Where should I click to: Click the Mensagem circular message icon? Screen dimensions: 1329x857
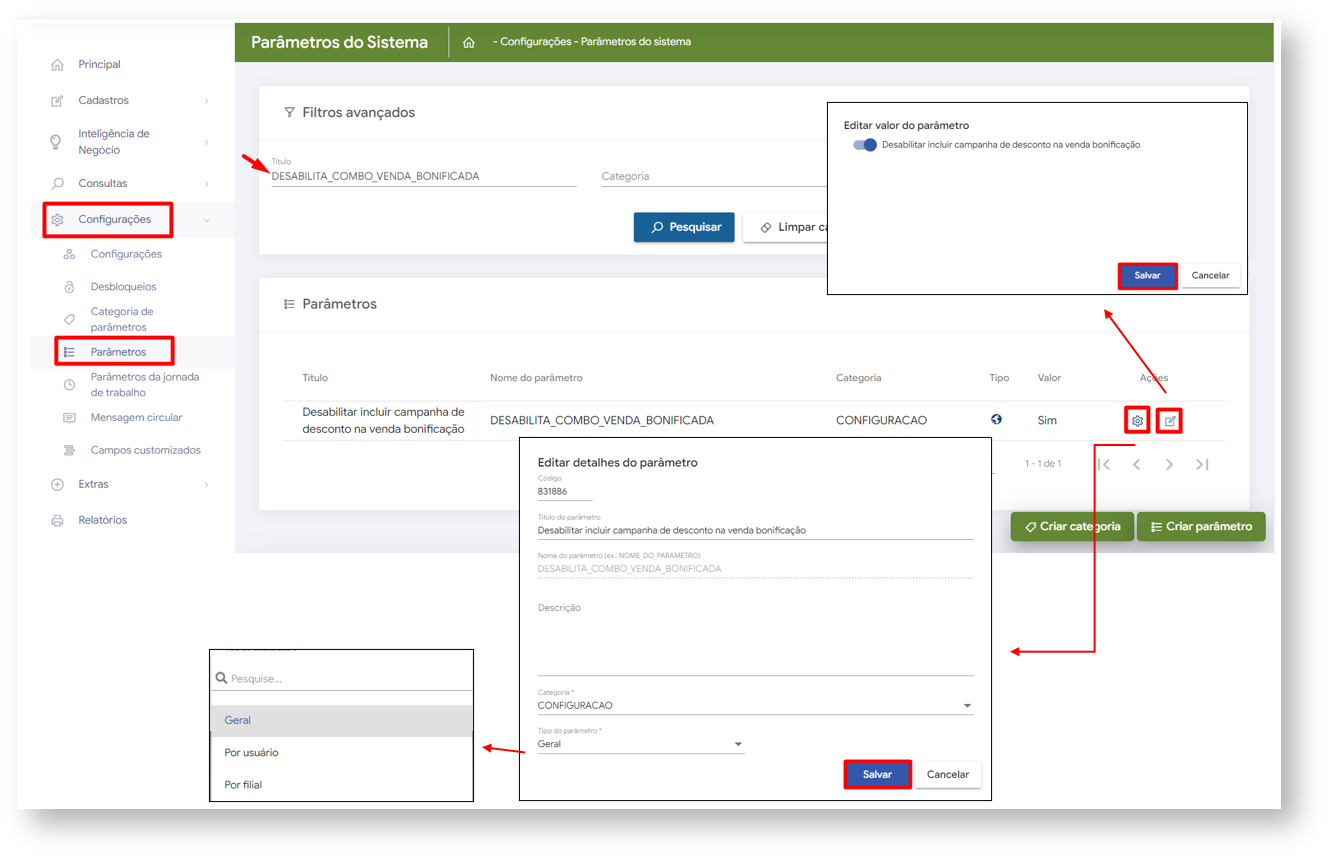pos(69,418)
